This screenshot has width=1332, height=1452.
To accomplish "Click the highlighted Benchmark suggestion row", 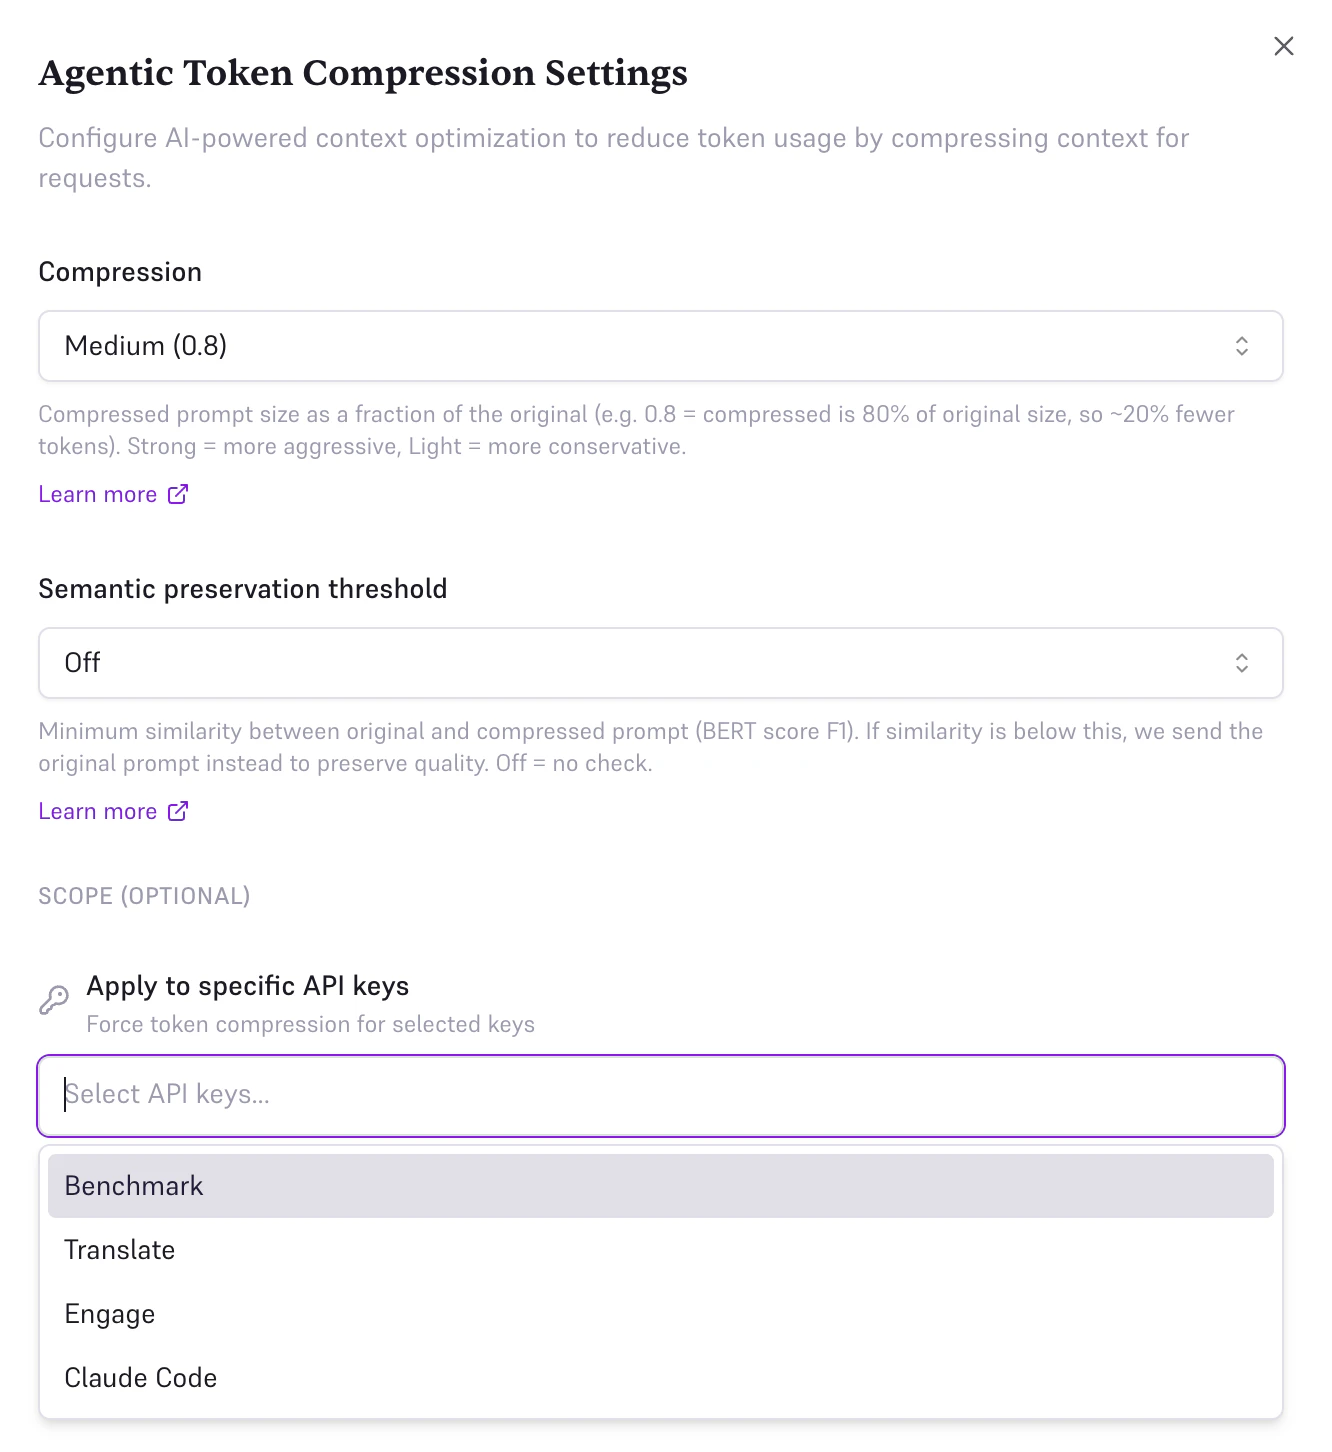I will [x=660, y=1185].
